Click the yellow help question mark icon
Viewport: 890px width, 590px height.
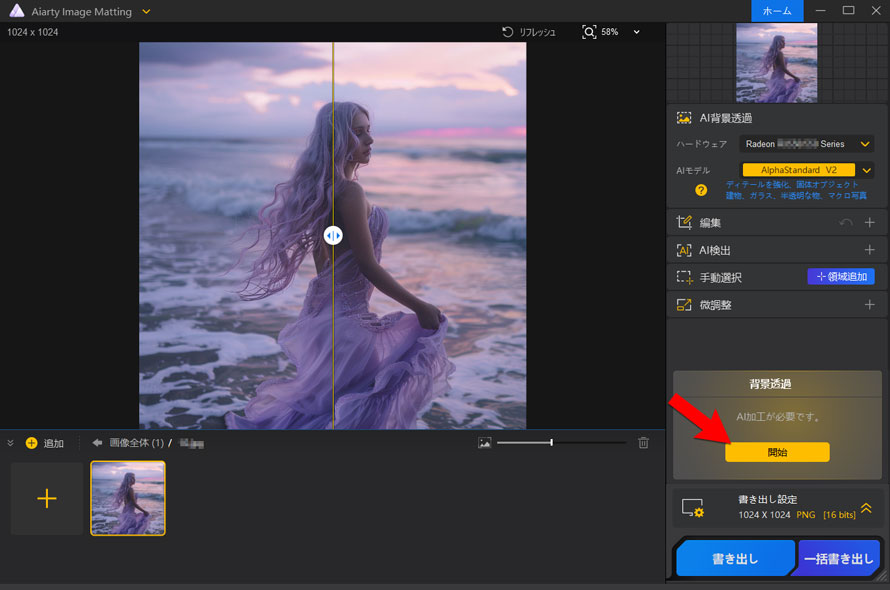point(701,190)
